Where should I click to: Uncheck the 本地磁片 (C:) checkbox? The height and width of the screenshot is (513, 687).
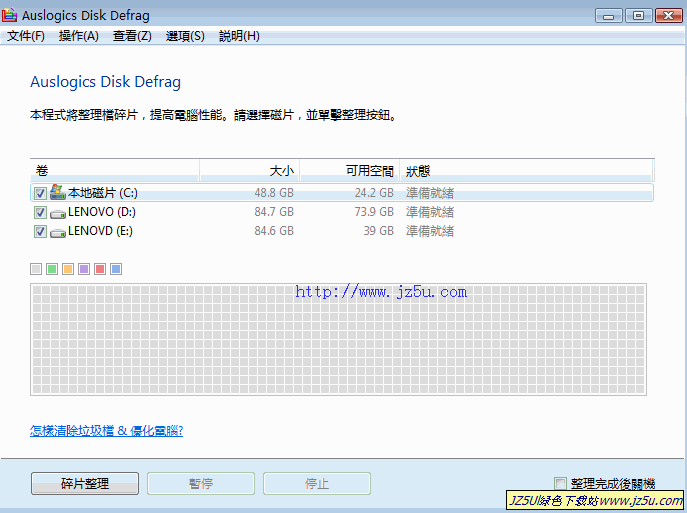click(x=40, y=193)
